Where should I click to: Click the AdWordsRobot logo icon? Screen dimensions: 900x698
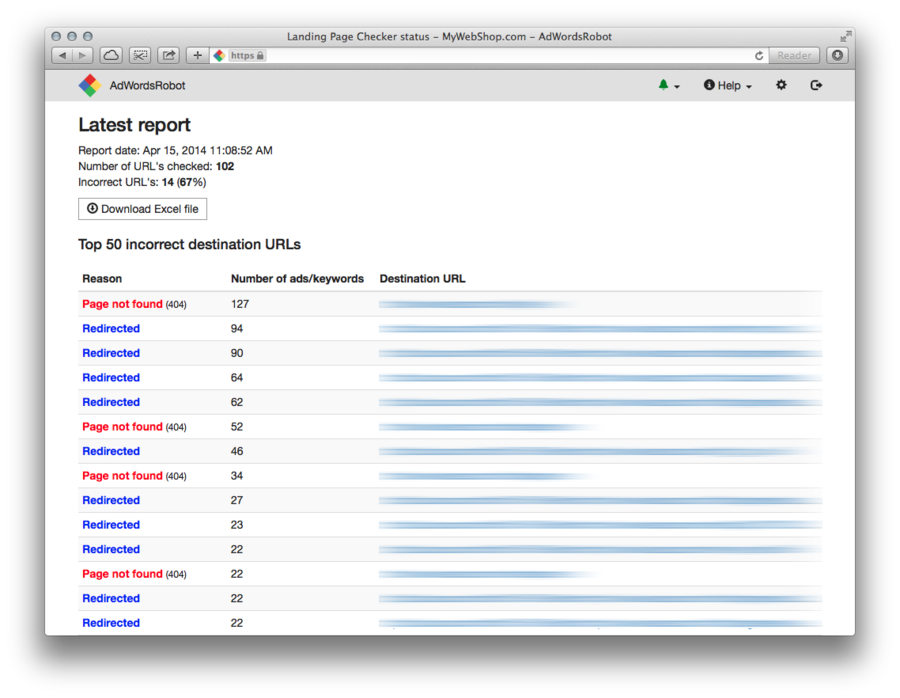click(x=90, y=86)
